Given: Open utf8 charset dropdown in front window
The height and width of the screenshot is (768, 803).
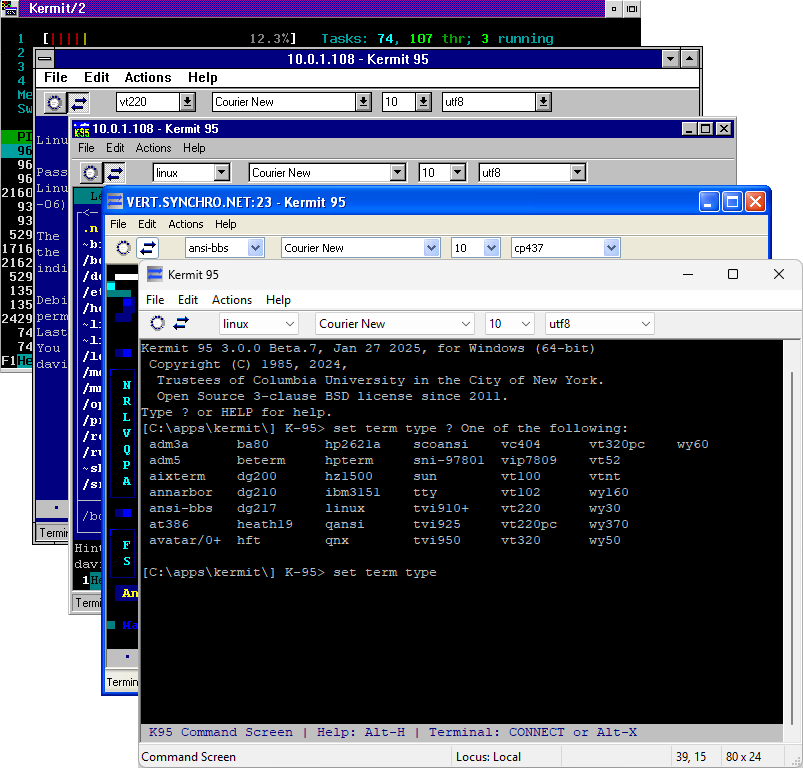Looking at the screenshot, I should tap(600, 324).
